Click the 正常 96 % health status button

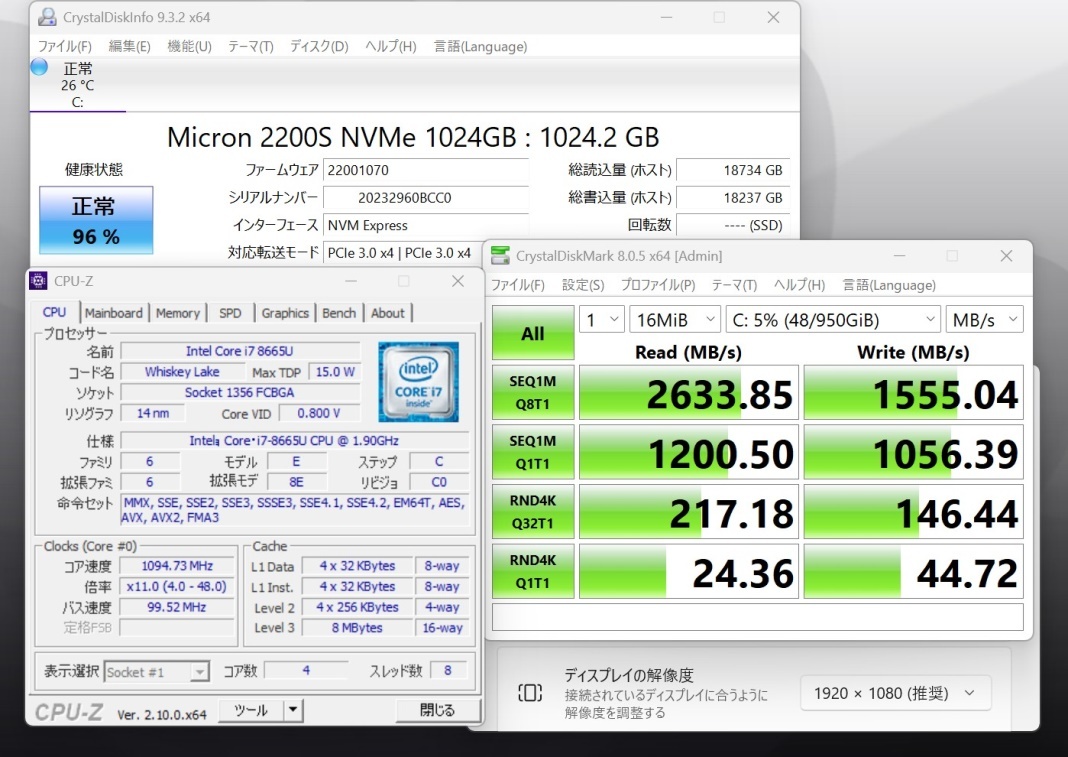[96, 220]
